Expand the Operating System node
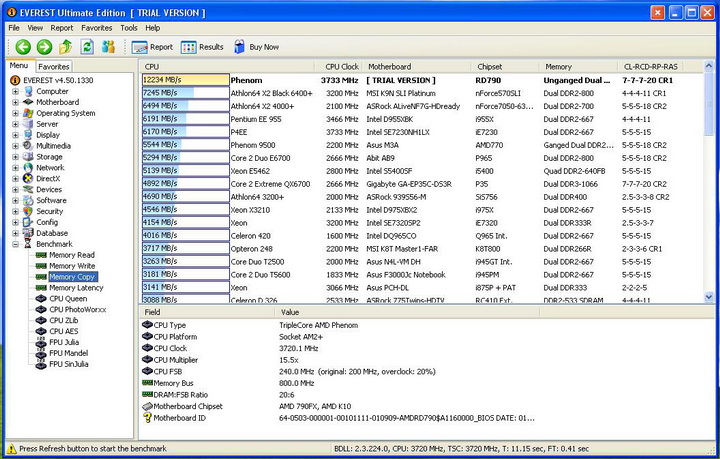720x459 pixels. [15, 113]
